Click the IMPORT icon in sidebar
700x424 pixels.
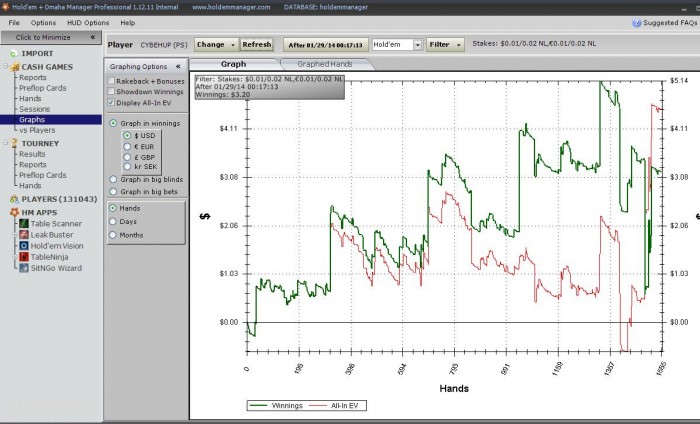coord(14,54)
